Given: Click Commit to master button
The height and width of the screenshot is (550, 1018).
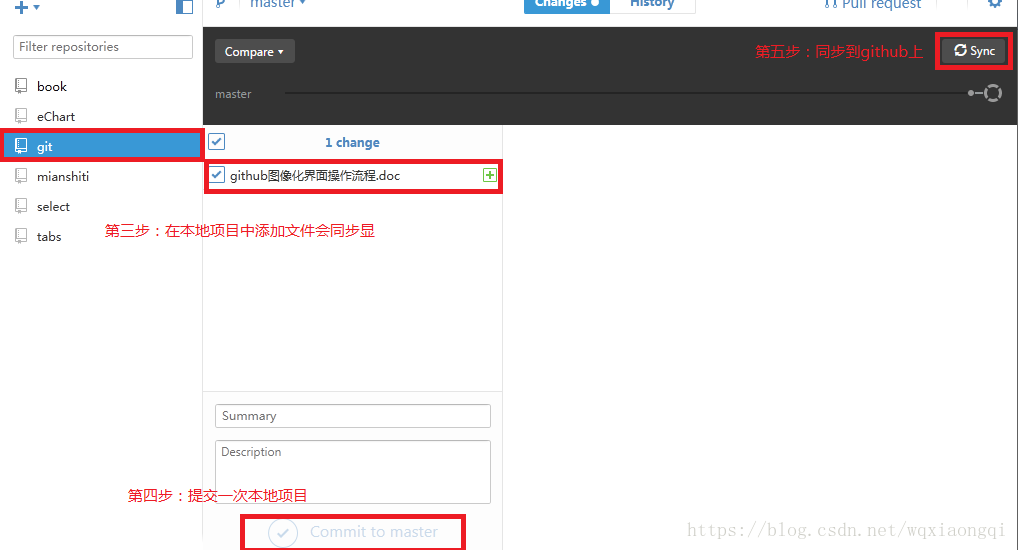Looking at the screenshot, I should click(353, 532).
